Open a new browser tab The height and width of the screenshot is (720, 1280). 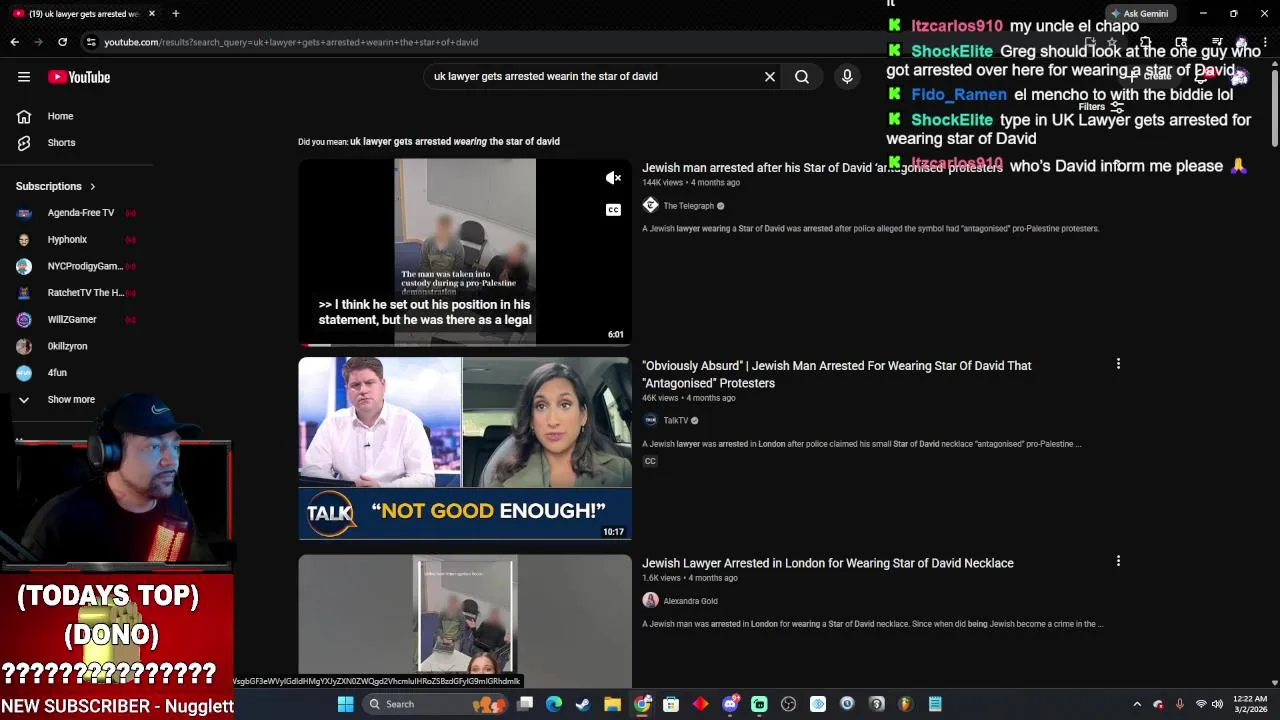pos(175,14)
